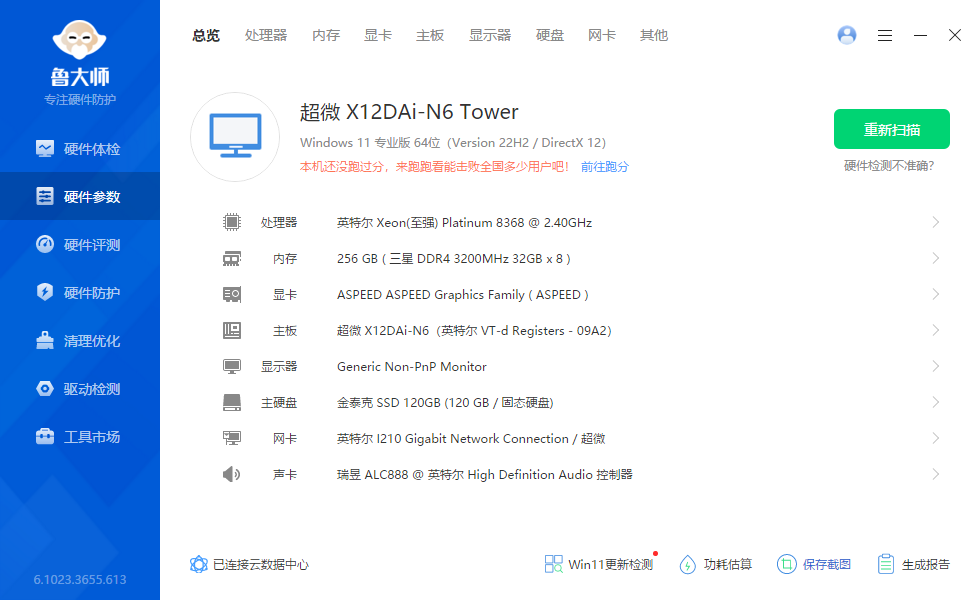Select ASPEED Graphics Family text
This screenshot has width=980, height=600.
462,294
